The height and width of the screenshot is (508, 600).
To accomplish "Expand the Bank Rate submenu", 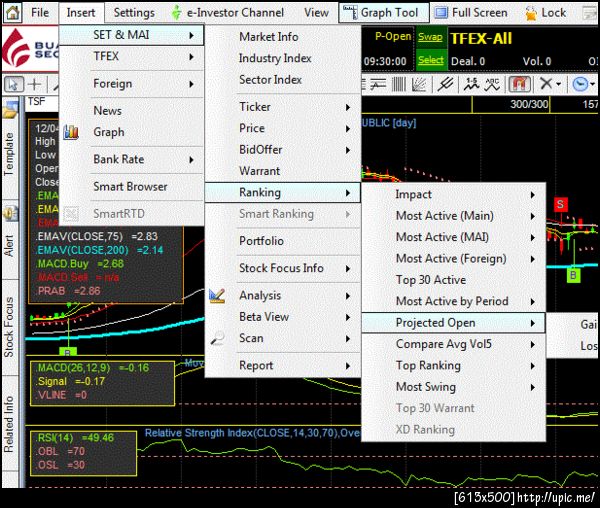I will tap(132, 159).
